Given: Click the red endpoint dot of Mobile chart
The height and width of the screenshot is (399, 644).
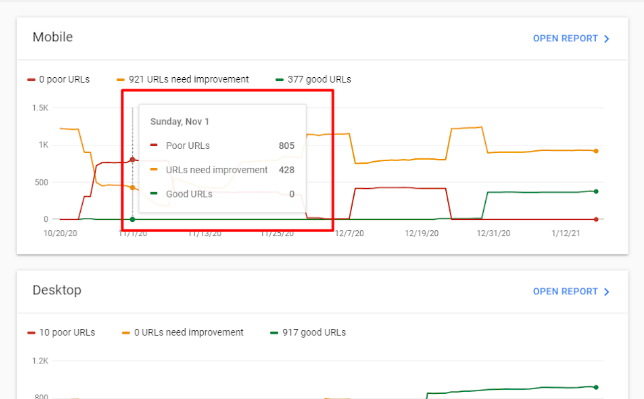Looking at the screenshot, I should (x=596, y=219).
